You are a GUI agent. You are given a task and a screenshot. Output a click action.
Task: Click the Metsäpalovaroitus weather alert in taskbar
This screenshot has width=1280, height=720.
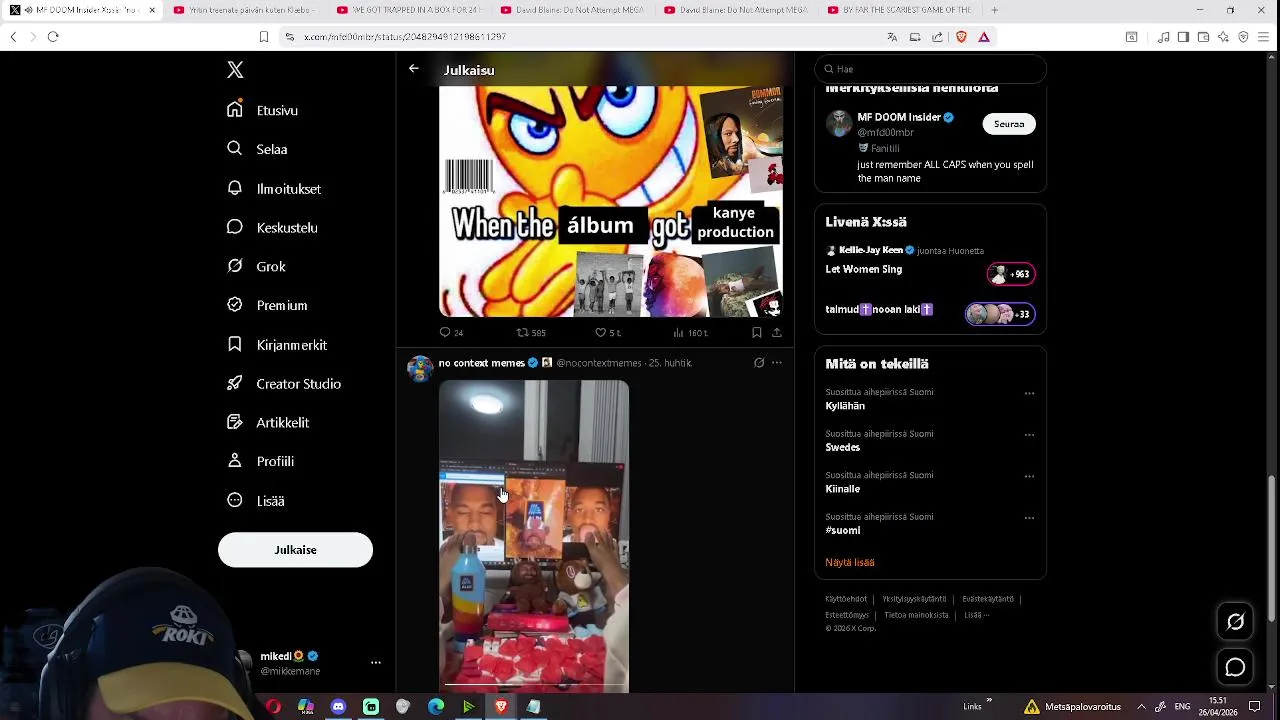pos(1071,707)
